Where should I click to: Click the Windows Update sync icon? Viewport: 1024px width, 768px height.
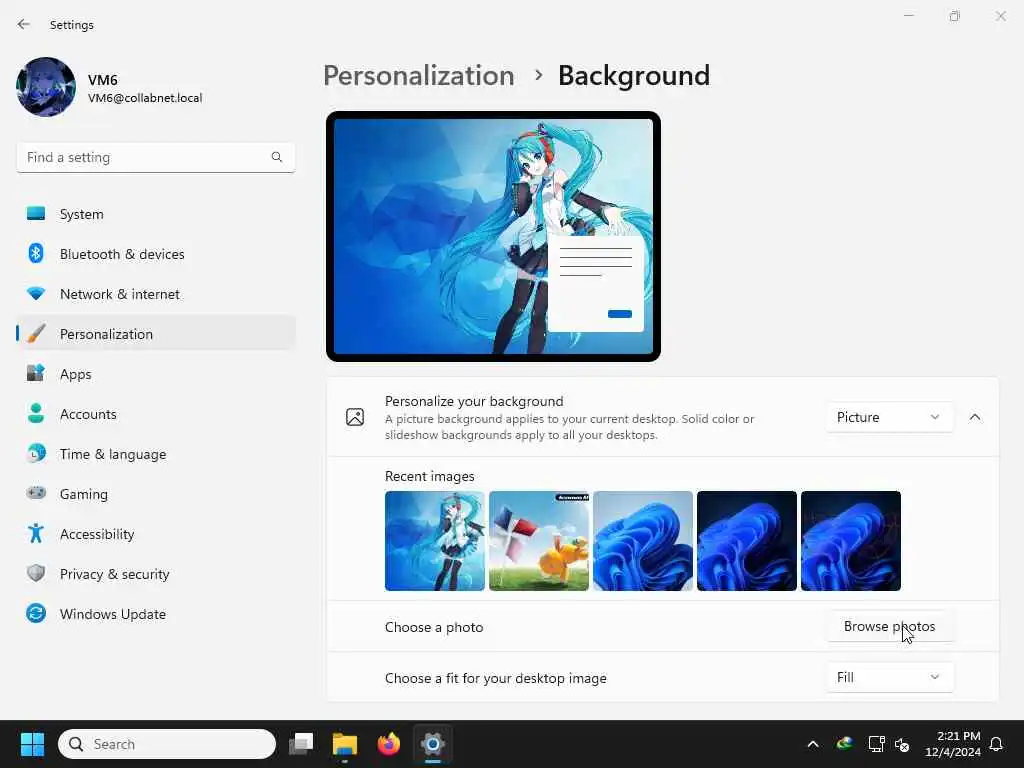(36, 613)
